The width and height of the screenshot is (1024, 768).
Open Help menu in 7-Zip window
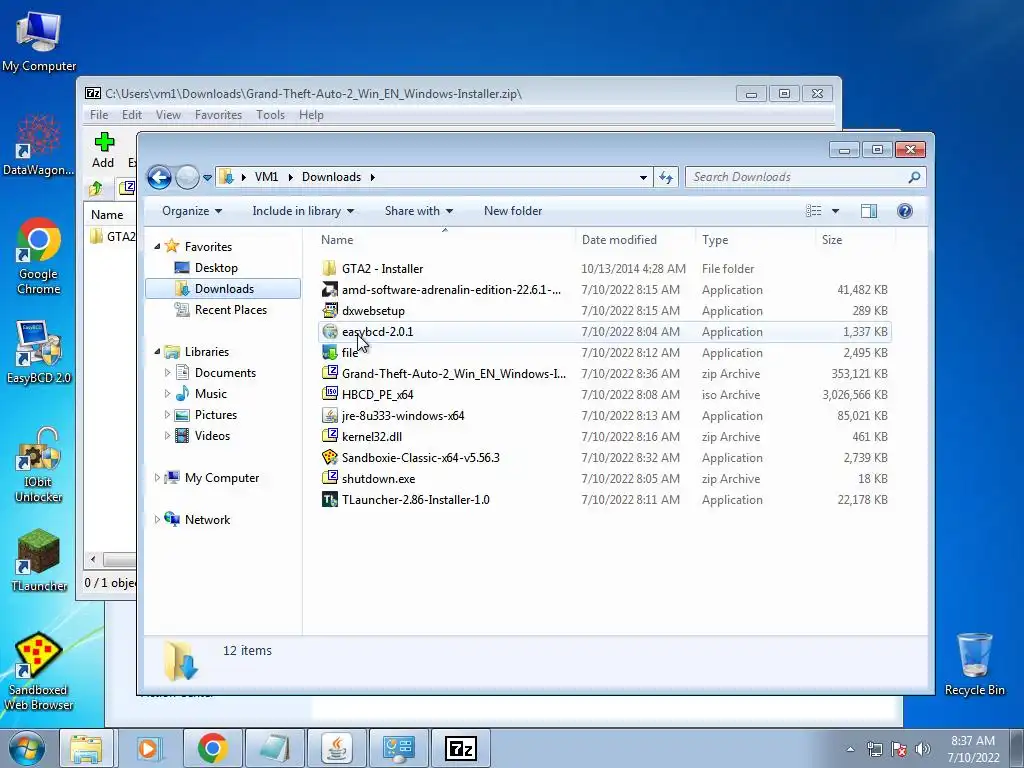[311, 115]
